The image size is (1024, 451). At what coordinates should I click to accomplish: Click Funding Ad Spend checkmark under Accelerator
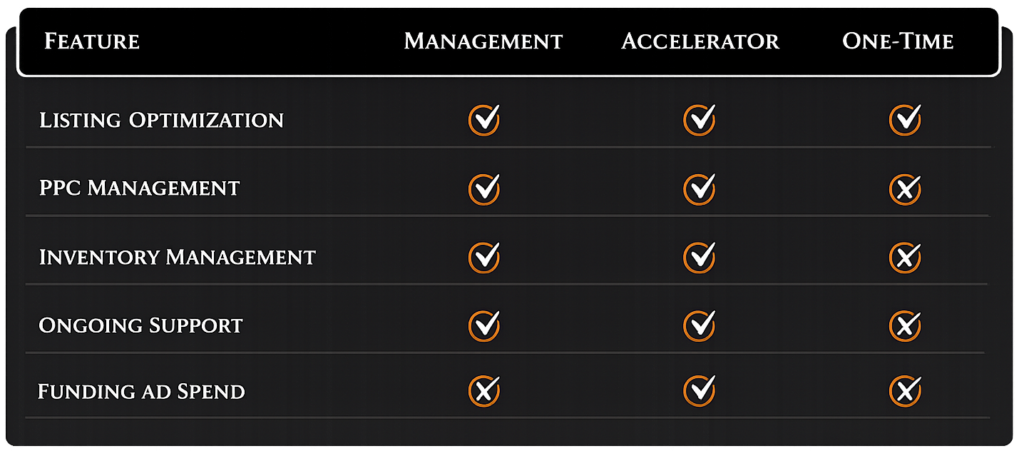point(699,391)
